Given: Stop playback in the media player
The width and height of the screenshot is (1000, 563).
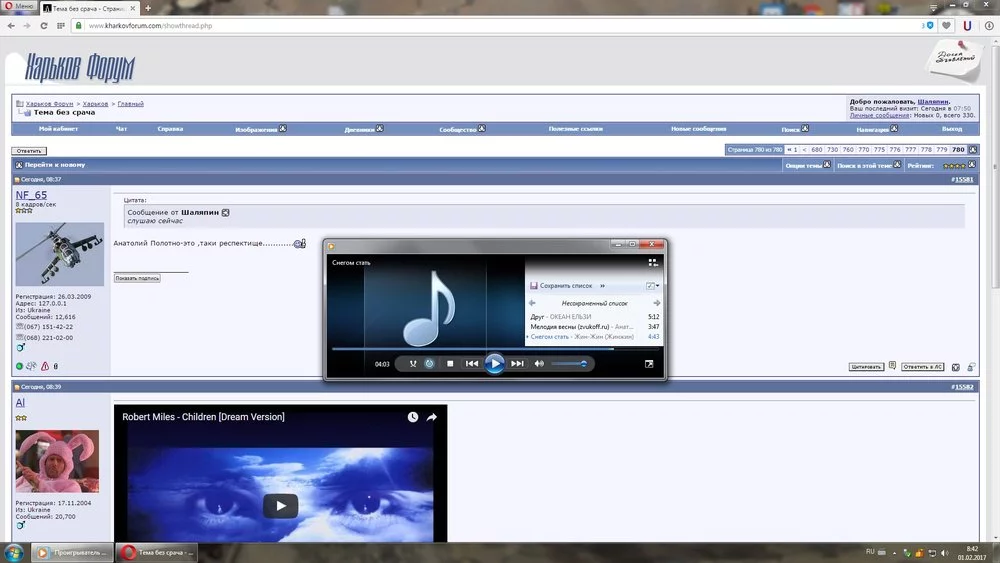Looking at the screenshot, I should [x=450, y=363].
